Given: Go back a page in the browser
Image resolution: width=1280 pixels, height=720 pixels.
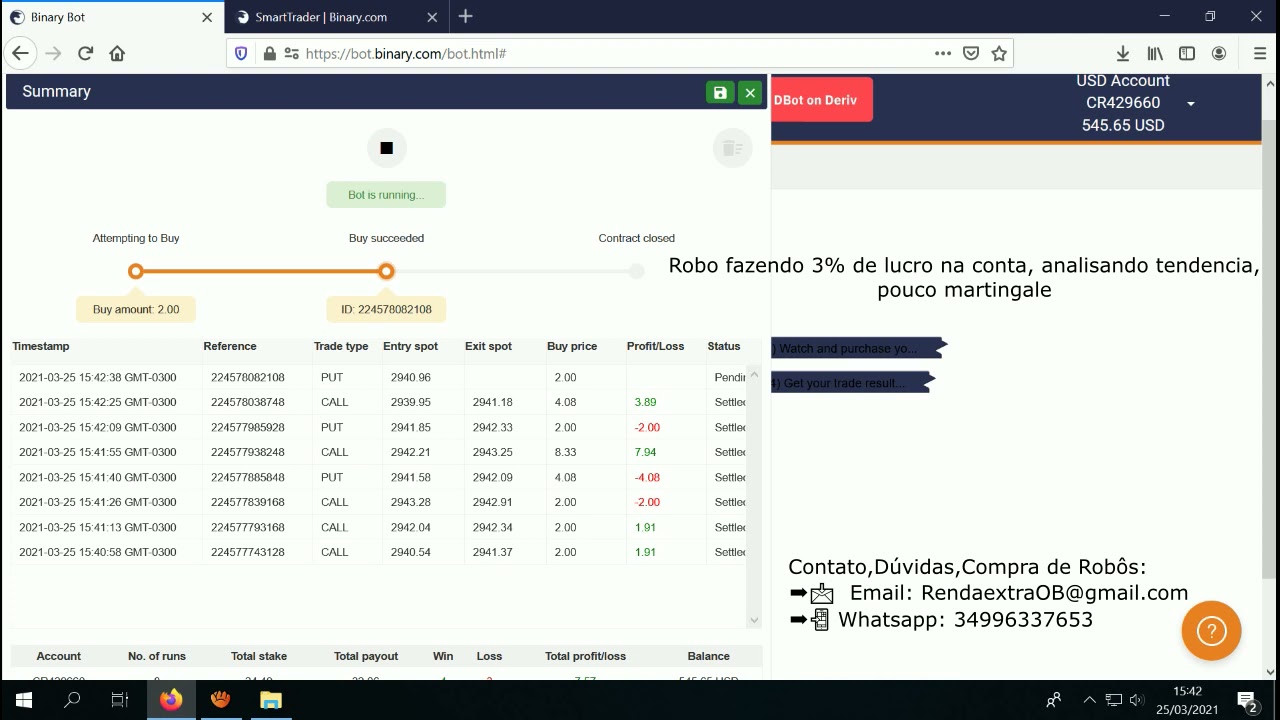Looking at the screenshot, I should pos(20,54).
